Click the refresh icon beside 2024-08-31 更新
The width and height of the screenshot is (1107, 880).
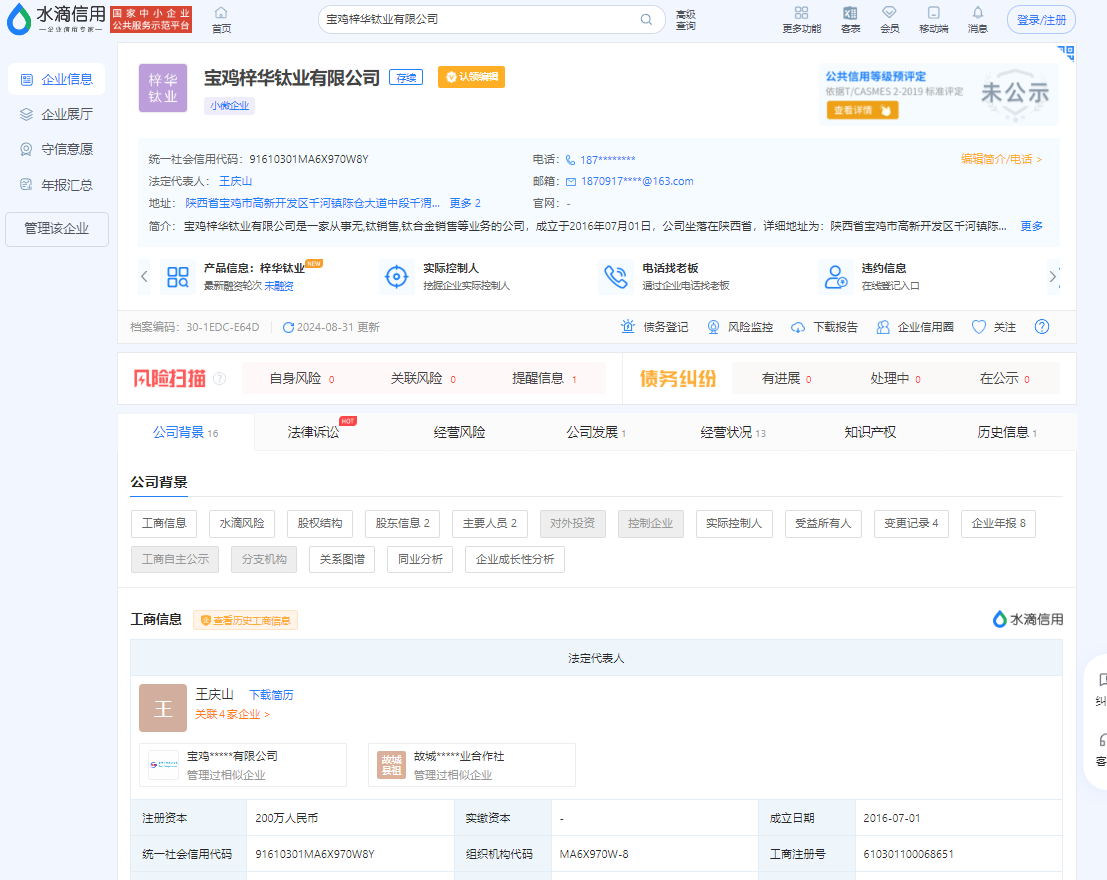pyautogui.click(x=288, y=328)
